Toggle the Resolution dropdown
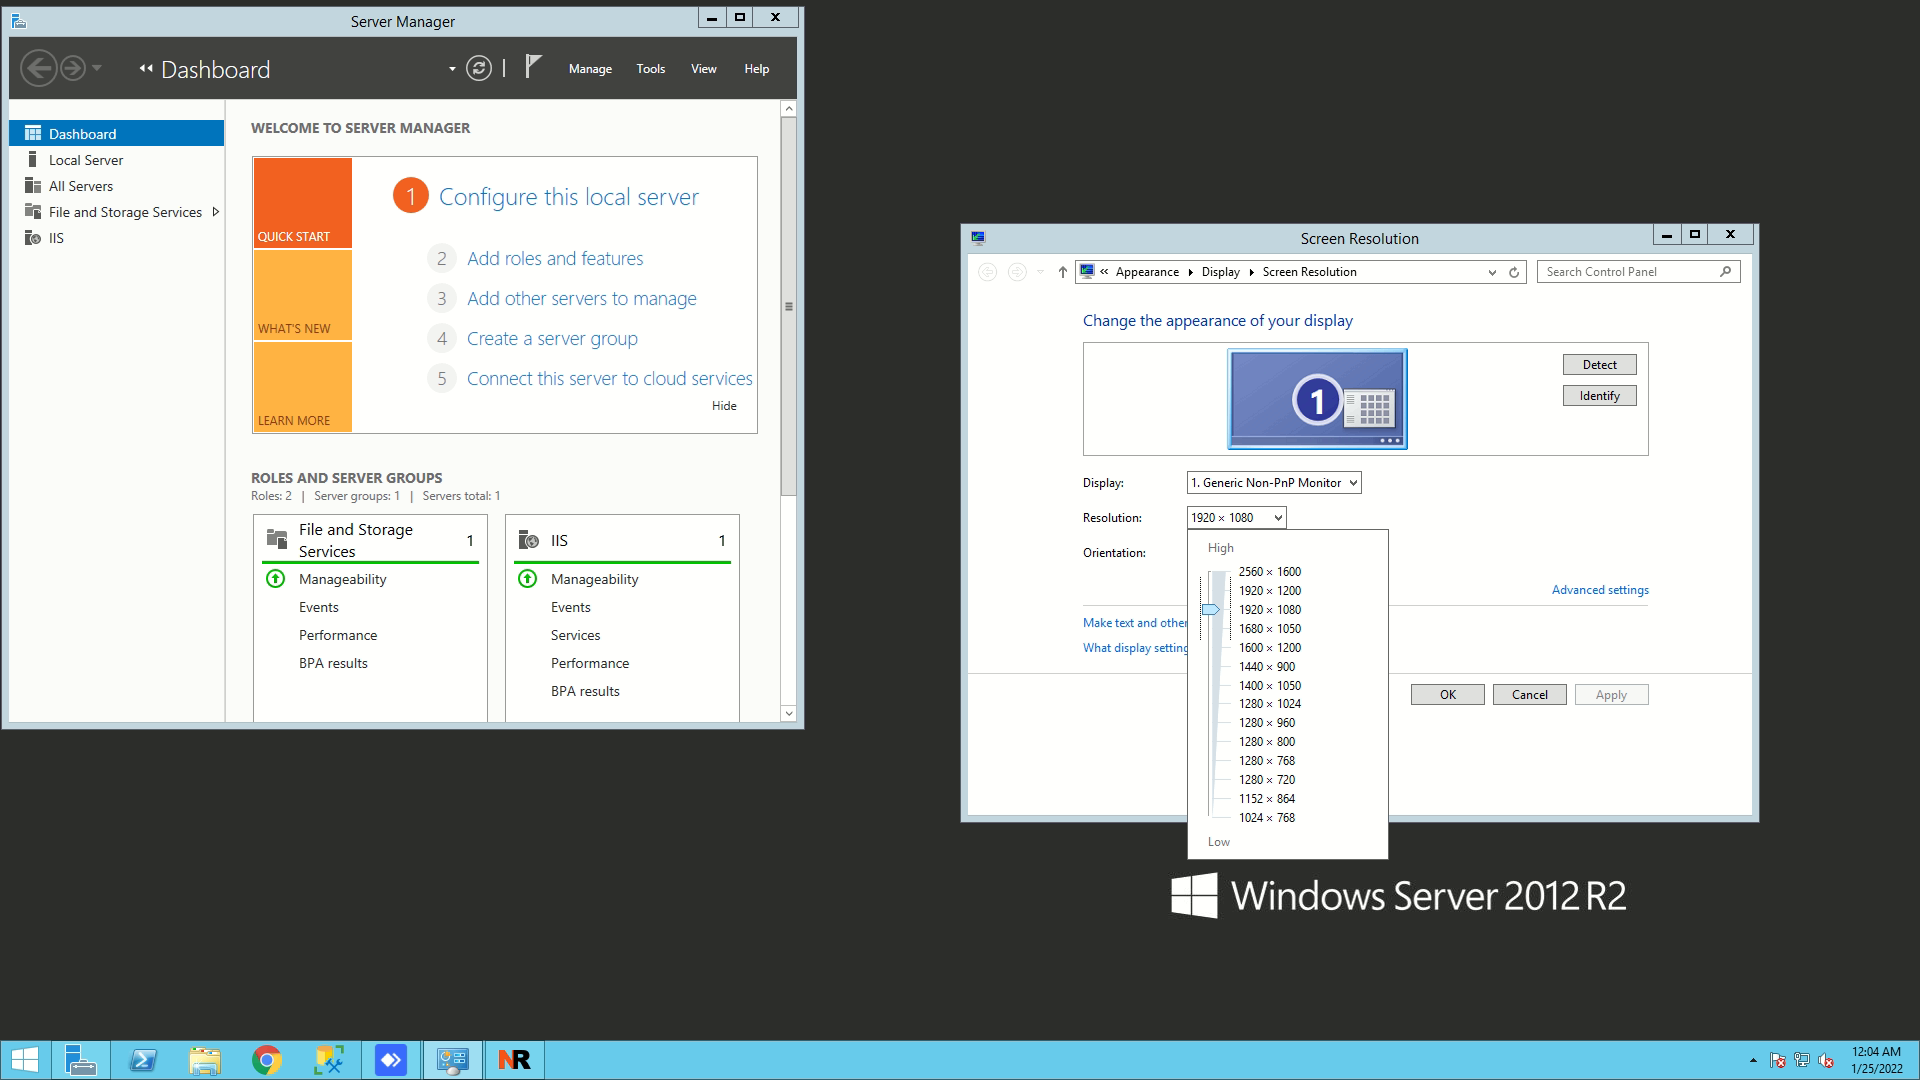The width and height of the screenshot is (1920, 1080). (x=1237, y=518)
